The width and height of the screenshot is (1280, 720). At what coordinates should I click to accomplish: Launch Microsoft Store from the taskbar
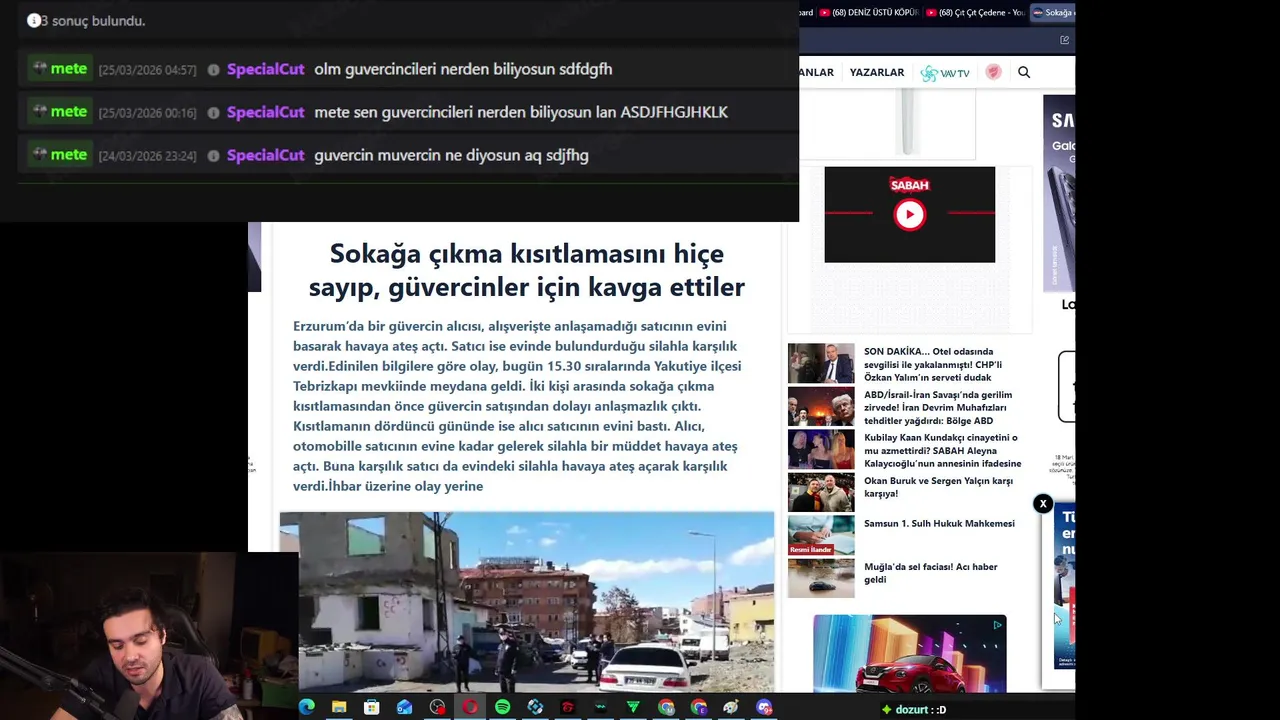click(x=371, y=707)
